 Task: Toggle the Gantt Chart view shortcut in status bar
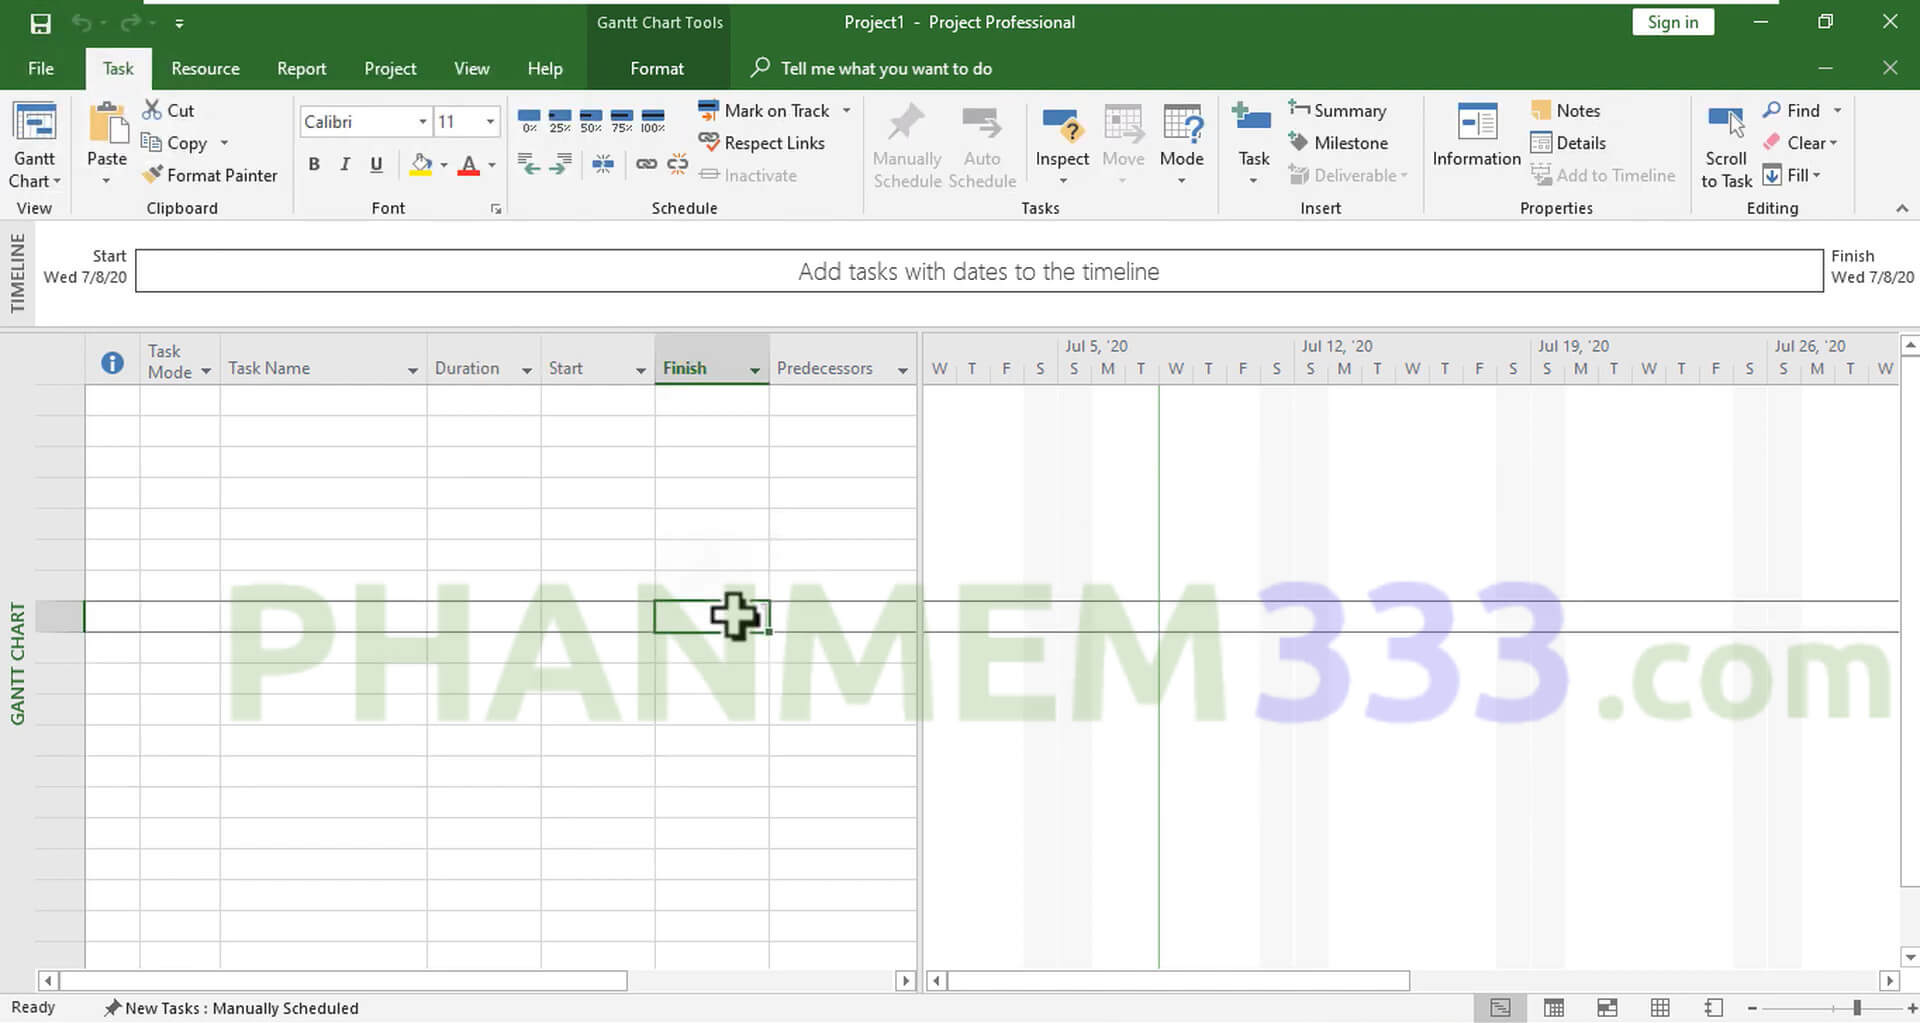pos(1501,1008)
